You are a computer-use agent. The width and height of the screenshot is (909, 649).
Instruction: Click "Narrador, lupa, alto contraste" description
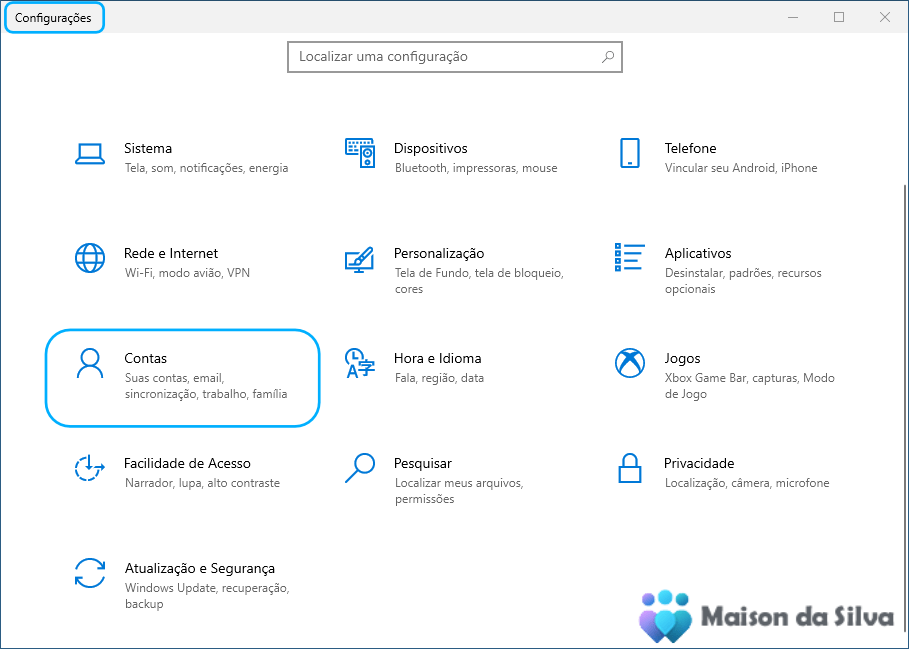[202, 483]
